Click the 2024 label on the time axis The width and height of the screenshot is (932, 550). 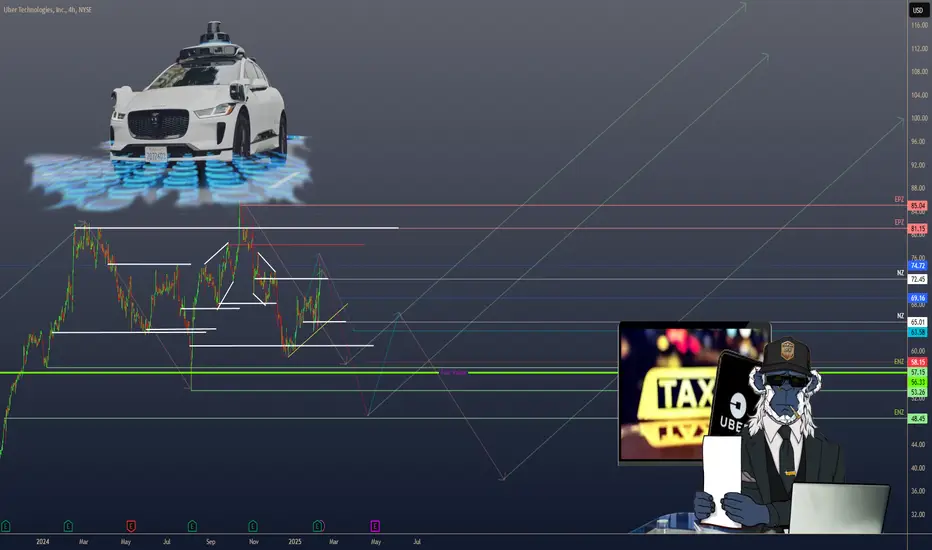pyautogui.click(x=43, y=542)
